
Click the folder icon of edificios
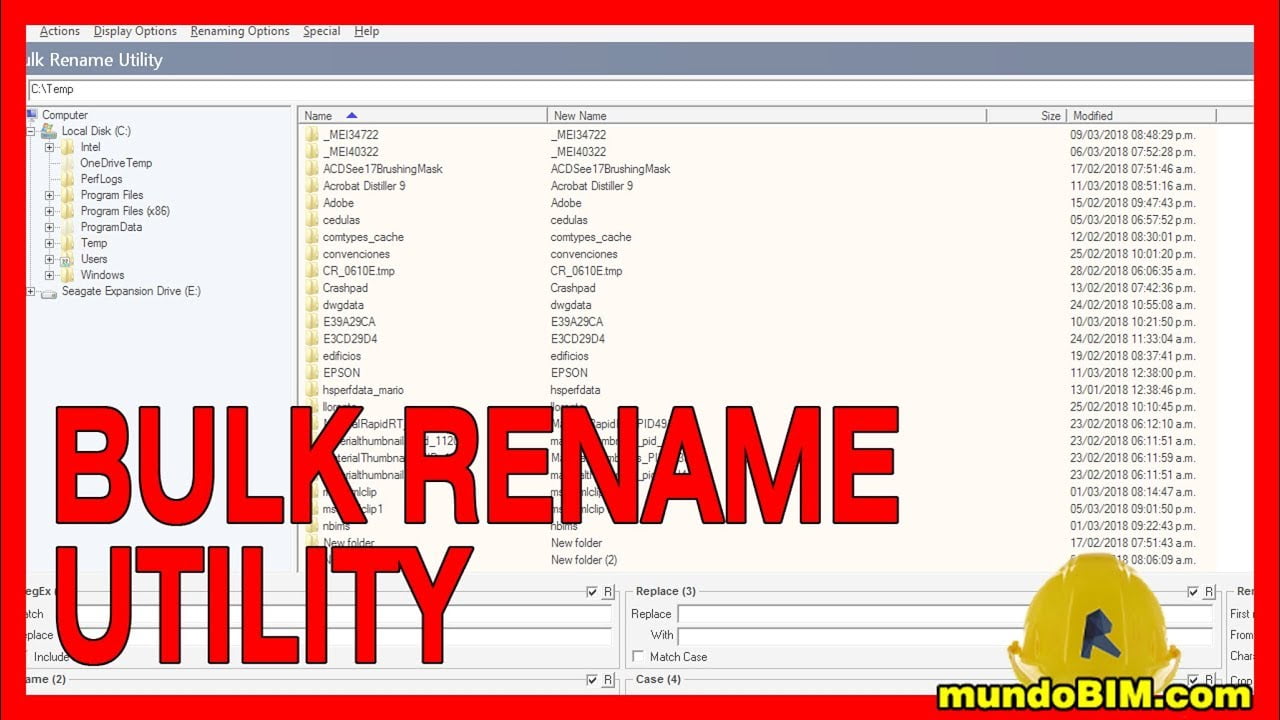[312, 356]
